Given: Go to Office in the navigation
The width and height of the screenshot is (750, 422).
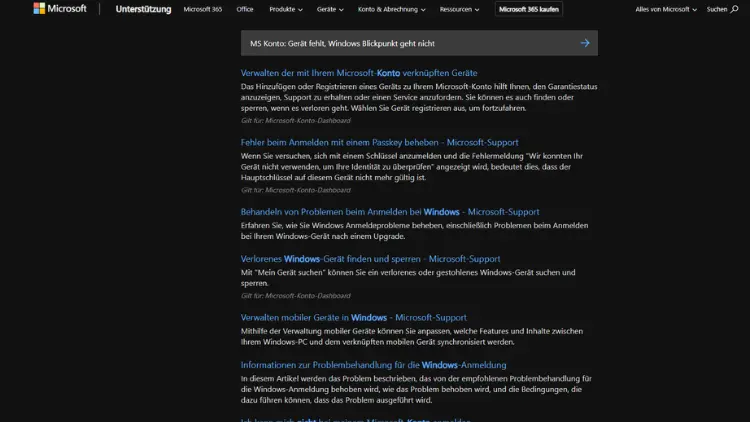Looking at the screenshot, I should click(x=245, y=9).
